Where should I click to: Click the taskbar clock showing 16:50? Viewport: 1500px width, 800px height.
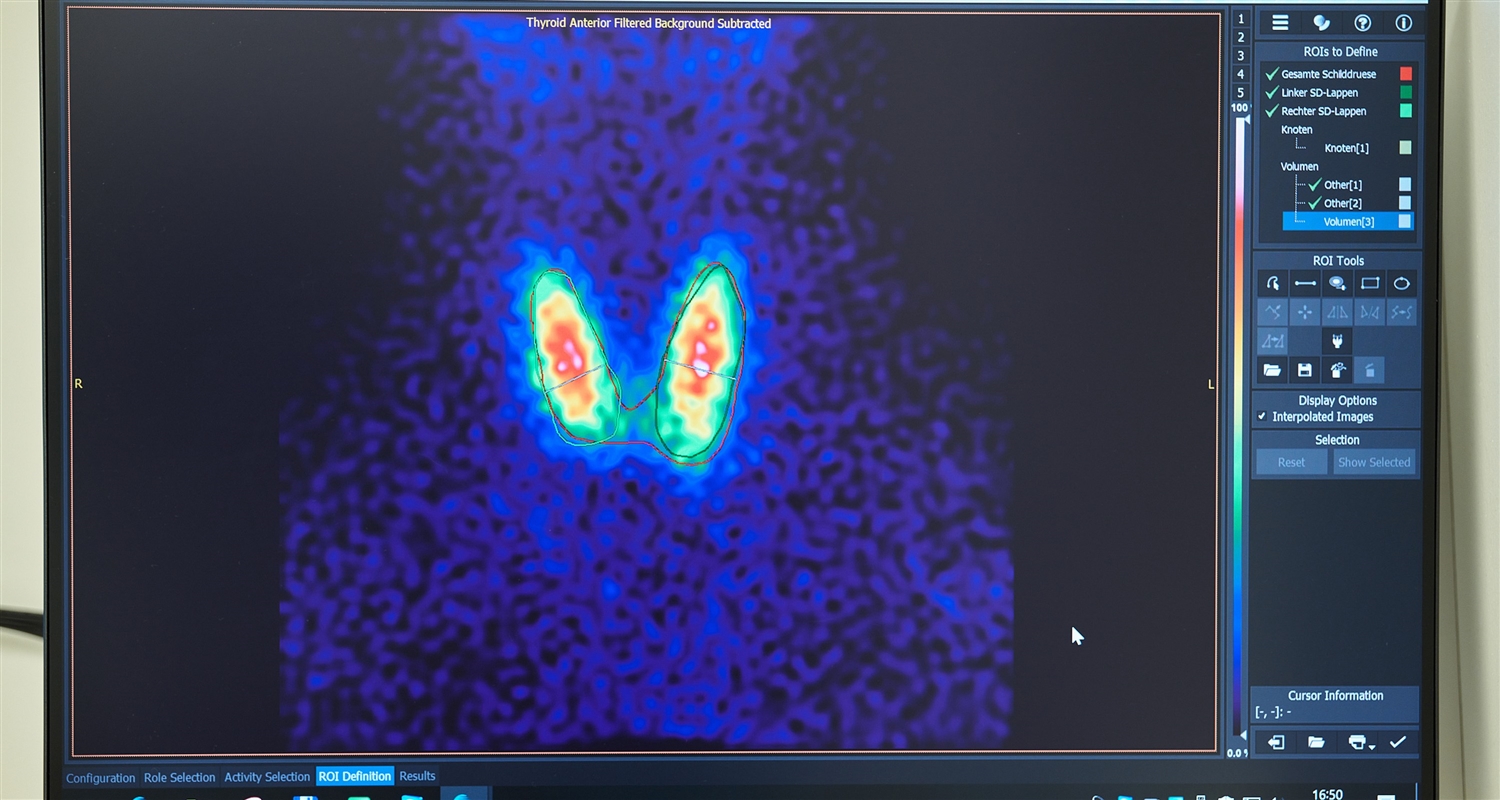(1327, 793)
